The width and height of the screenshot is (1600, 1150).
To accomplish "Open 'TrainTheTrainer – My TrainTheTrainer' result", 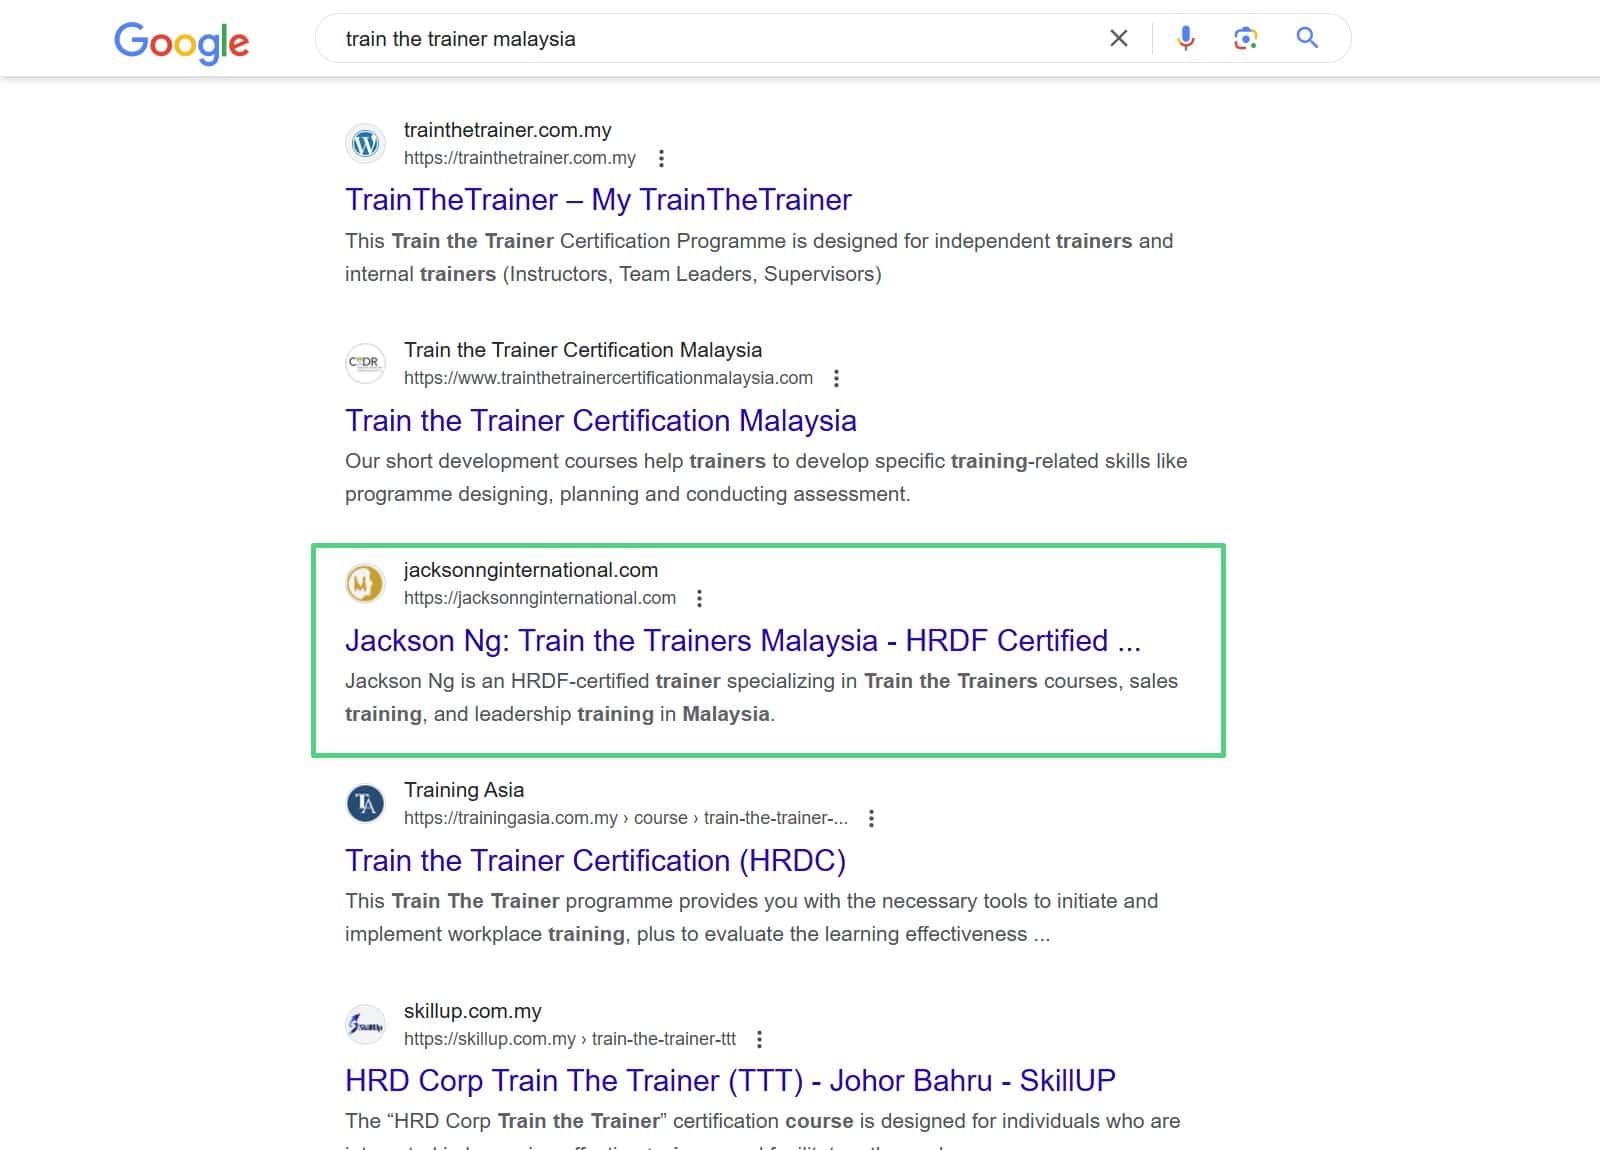I will [598, 200].
